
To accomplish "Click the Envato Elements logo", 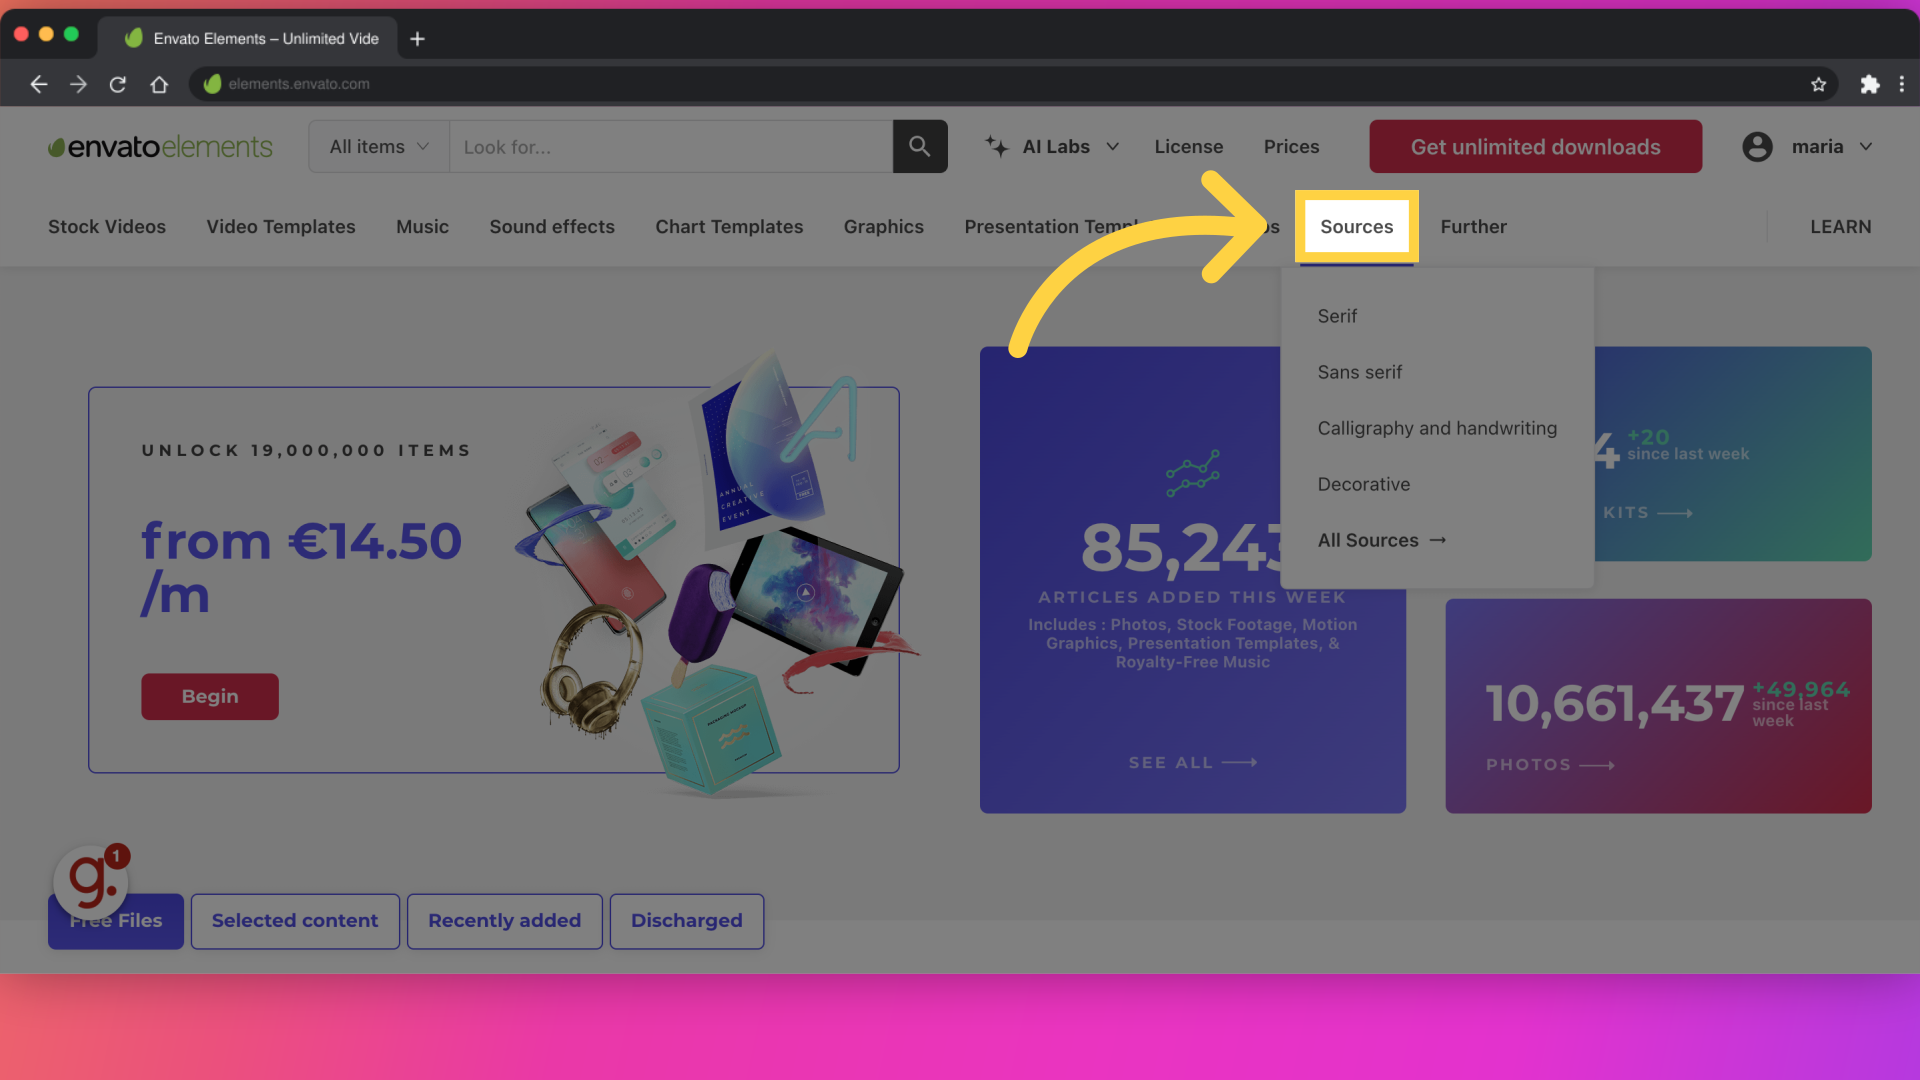I will [x=160, y=147].
